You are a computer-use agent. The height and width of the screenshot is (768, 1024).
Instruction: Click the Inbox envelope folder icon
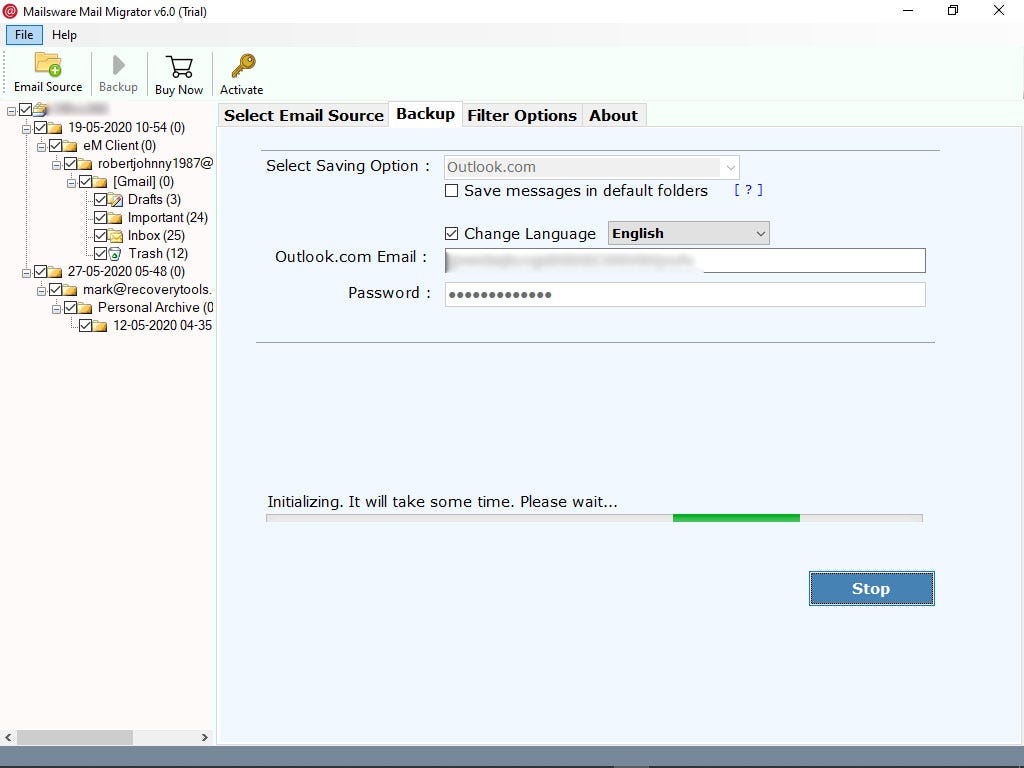click(115, 236)
